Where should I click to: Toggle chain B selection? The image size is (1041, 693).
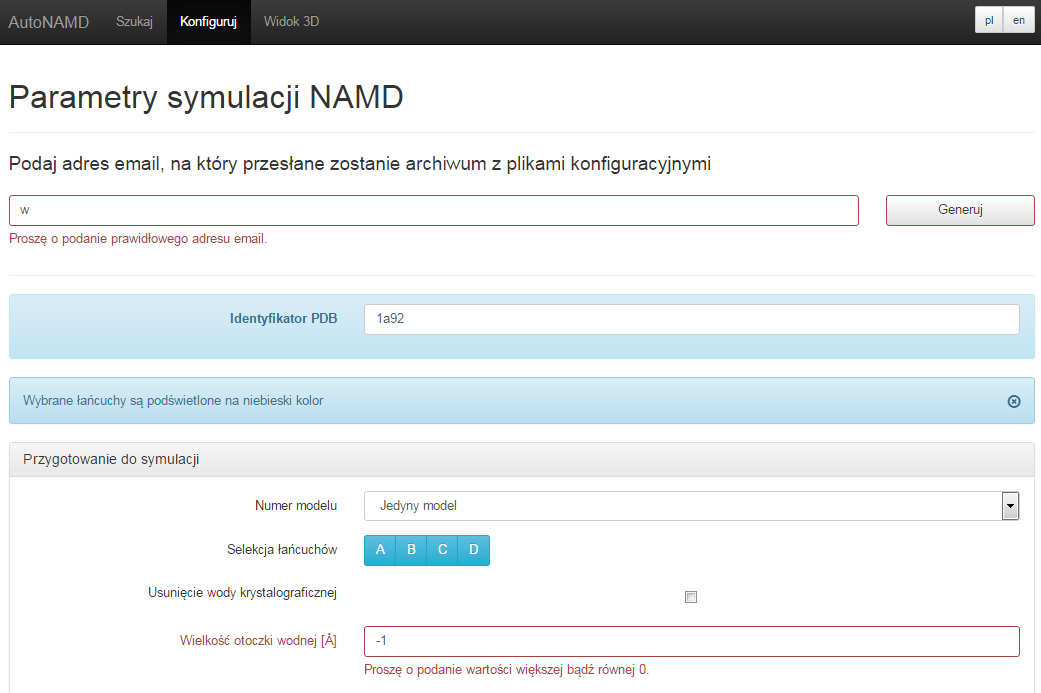click(x=411, y=550)
